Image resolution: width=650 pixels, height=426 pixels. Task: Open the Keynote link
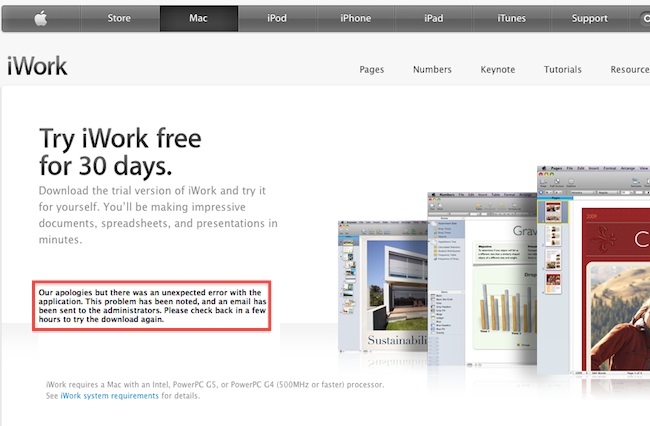[x=498, y=70]
